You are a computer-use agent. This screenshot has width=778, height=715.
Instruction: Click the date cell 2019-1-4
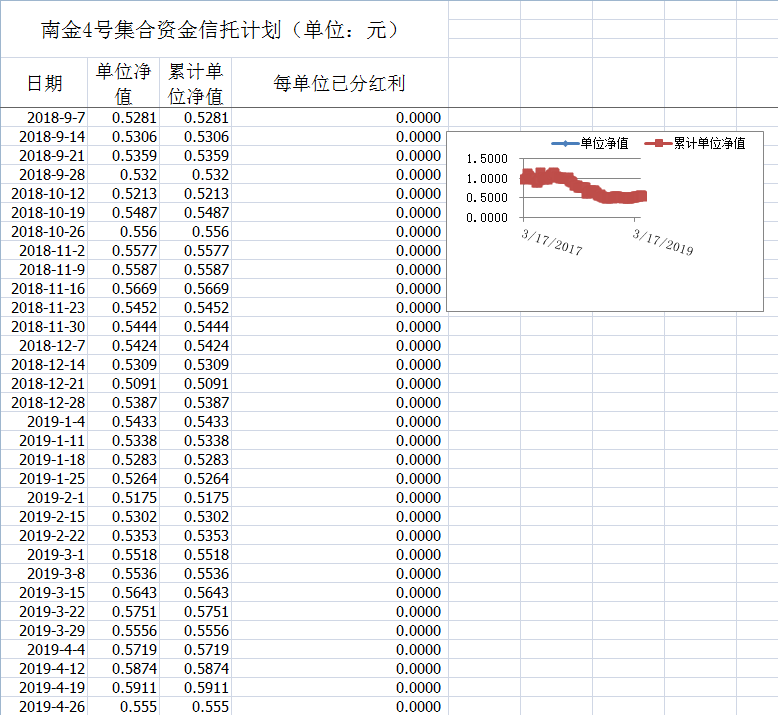[44, 421]
